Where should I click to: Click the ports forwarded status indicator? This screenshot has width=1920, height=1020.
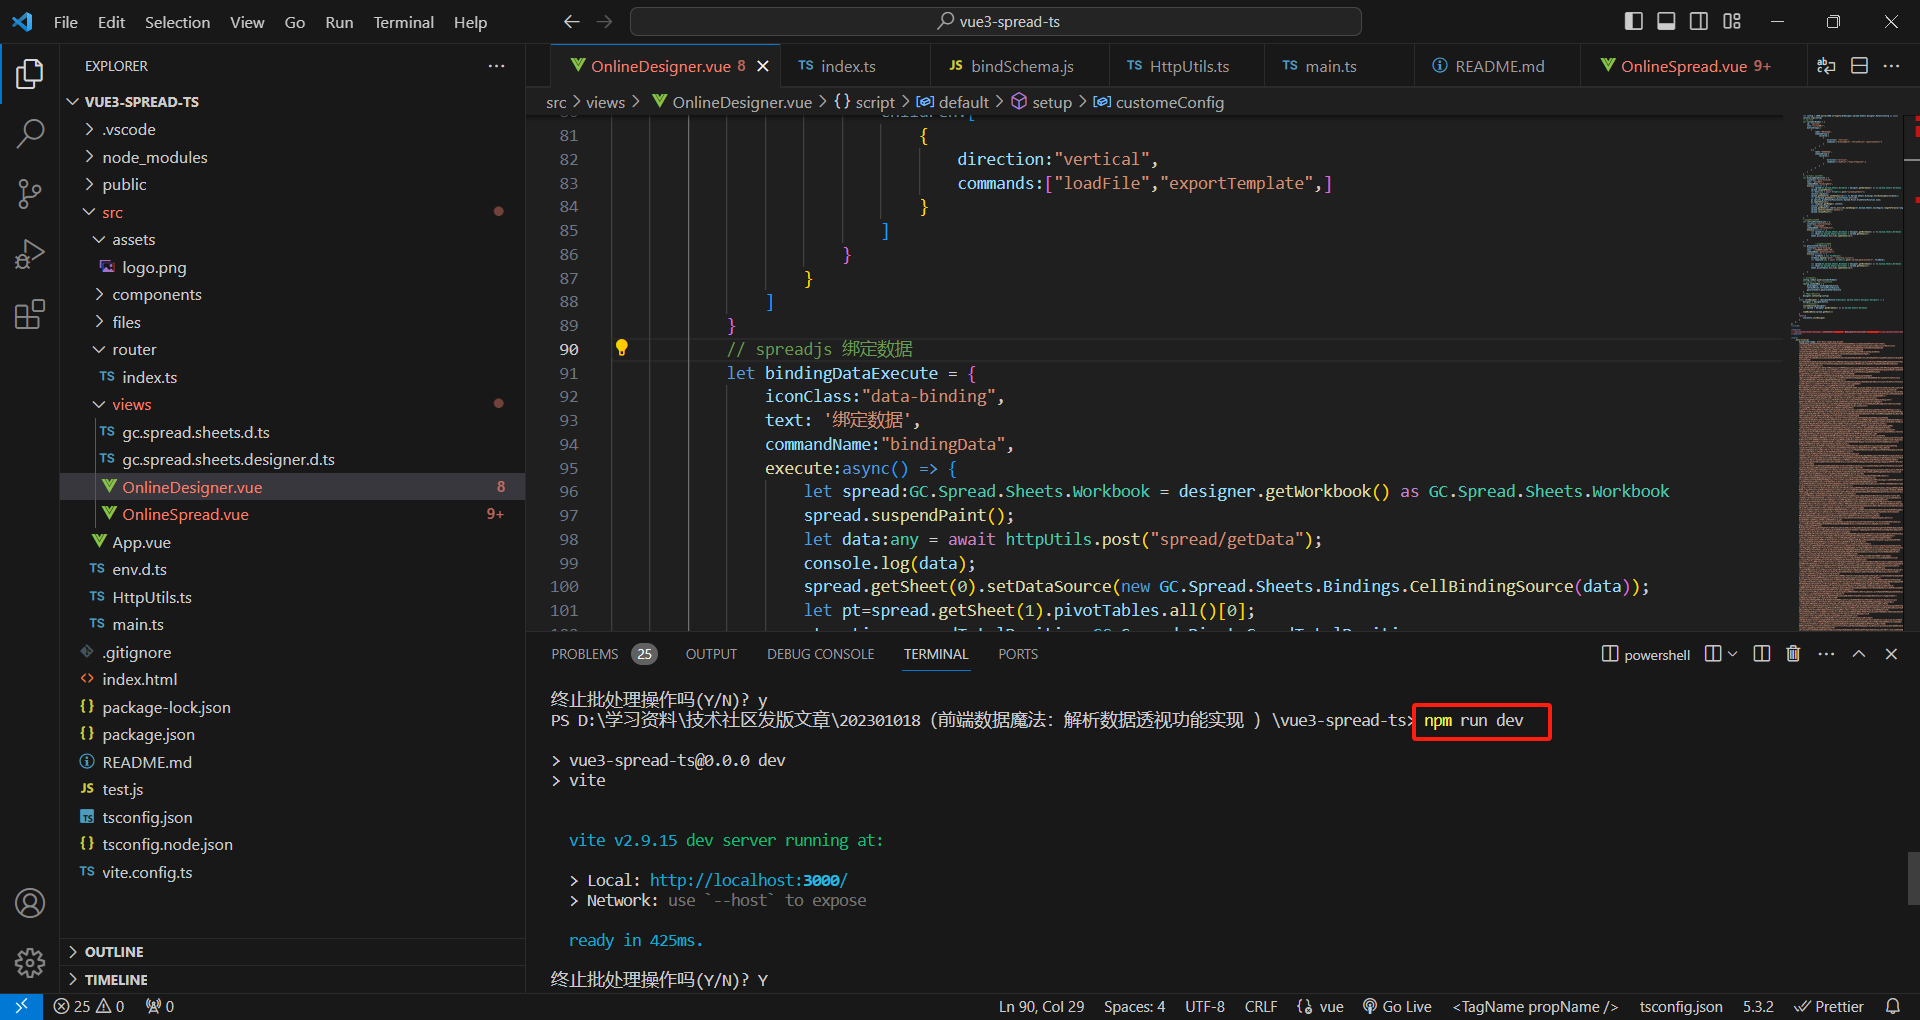(x=160, y=1006)
